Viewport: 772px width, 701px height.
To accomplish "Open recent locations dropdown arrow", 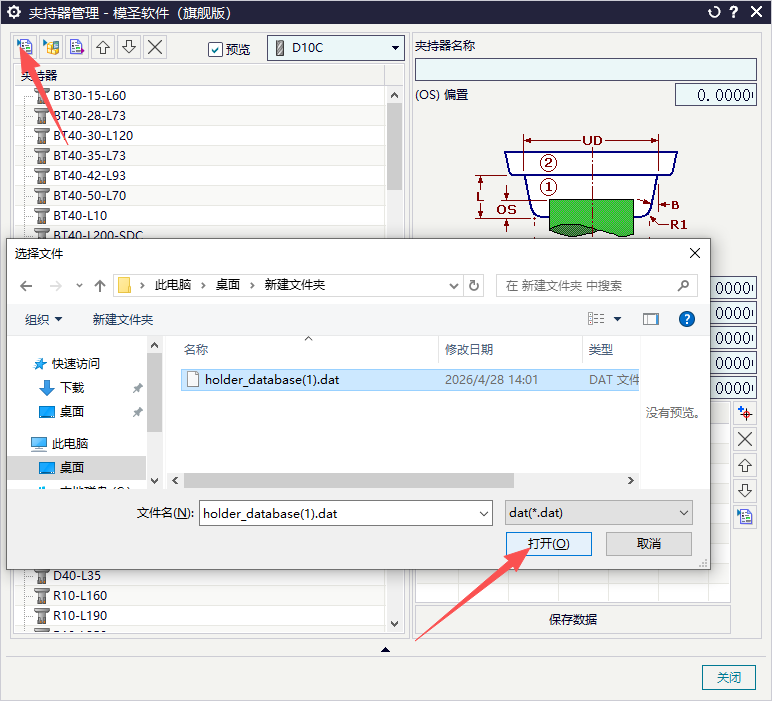I will pos(79,286).
